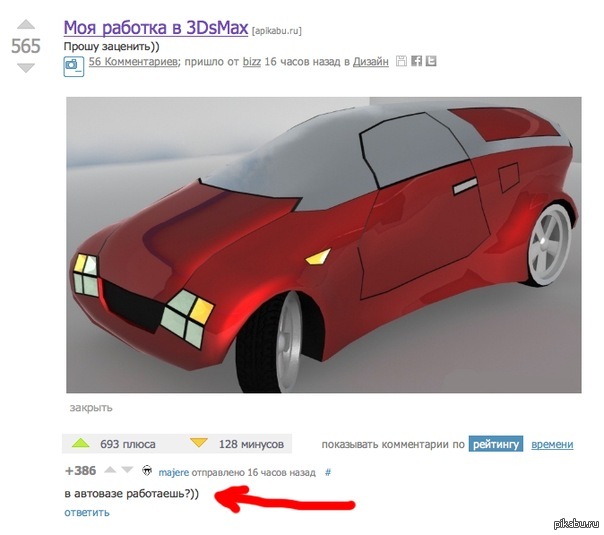
Task: Click the camera image-post icon
Action: (74, 66)
